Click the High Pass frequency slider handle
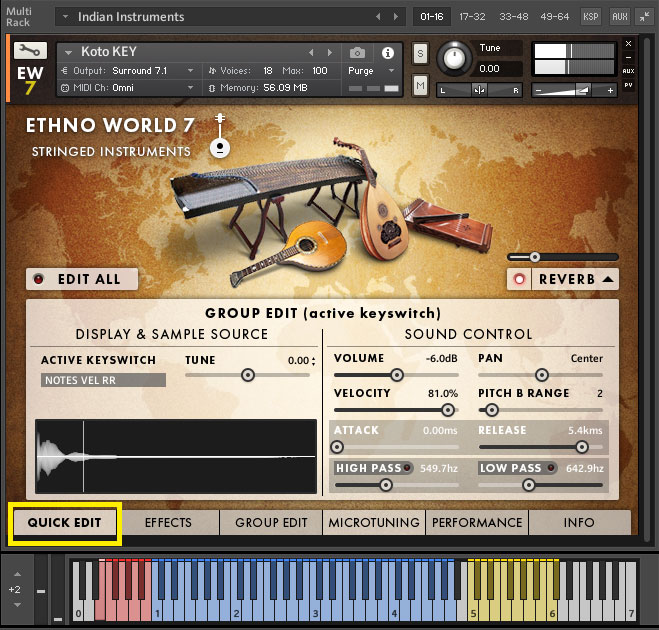 [386, 485]
